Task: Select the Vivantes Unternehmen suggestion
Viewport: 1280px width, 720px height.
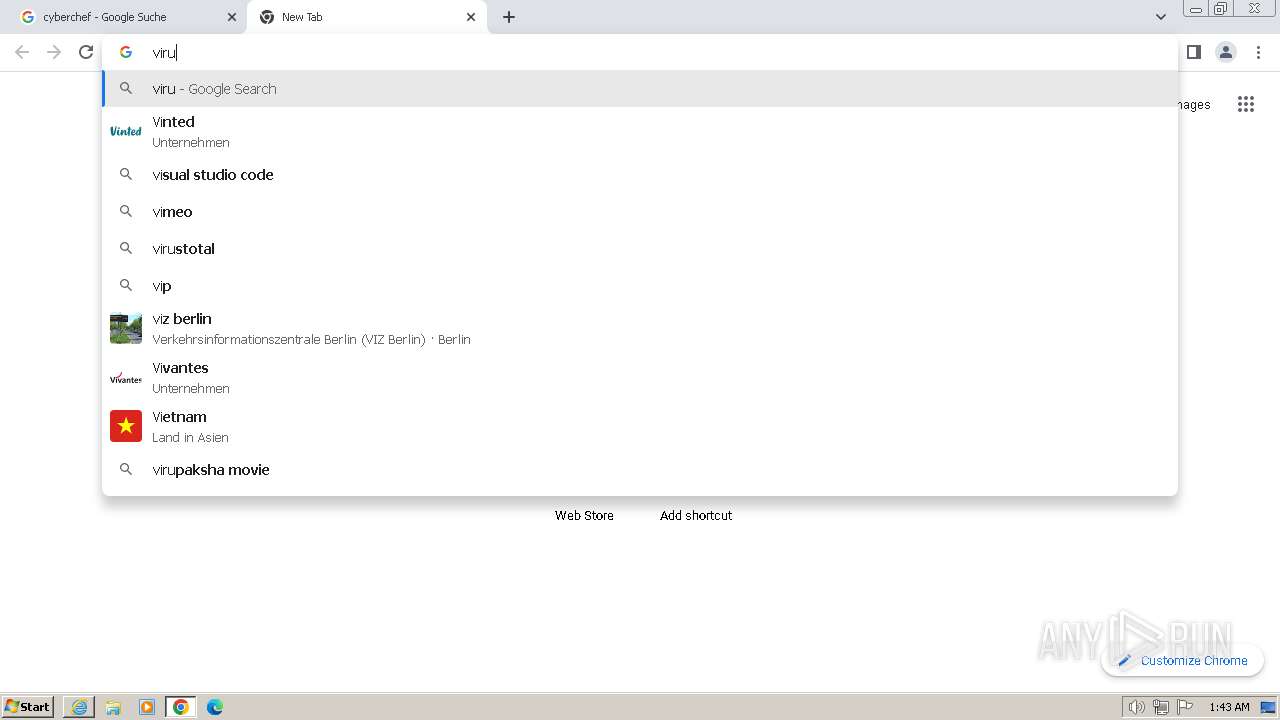Action: click(x=640, y=377)
